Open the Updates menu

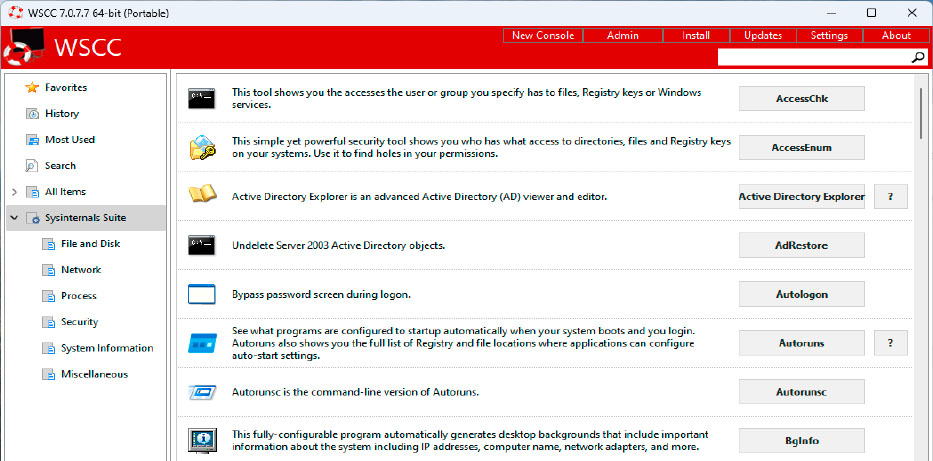pos(763,35)
